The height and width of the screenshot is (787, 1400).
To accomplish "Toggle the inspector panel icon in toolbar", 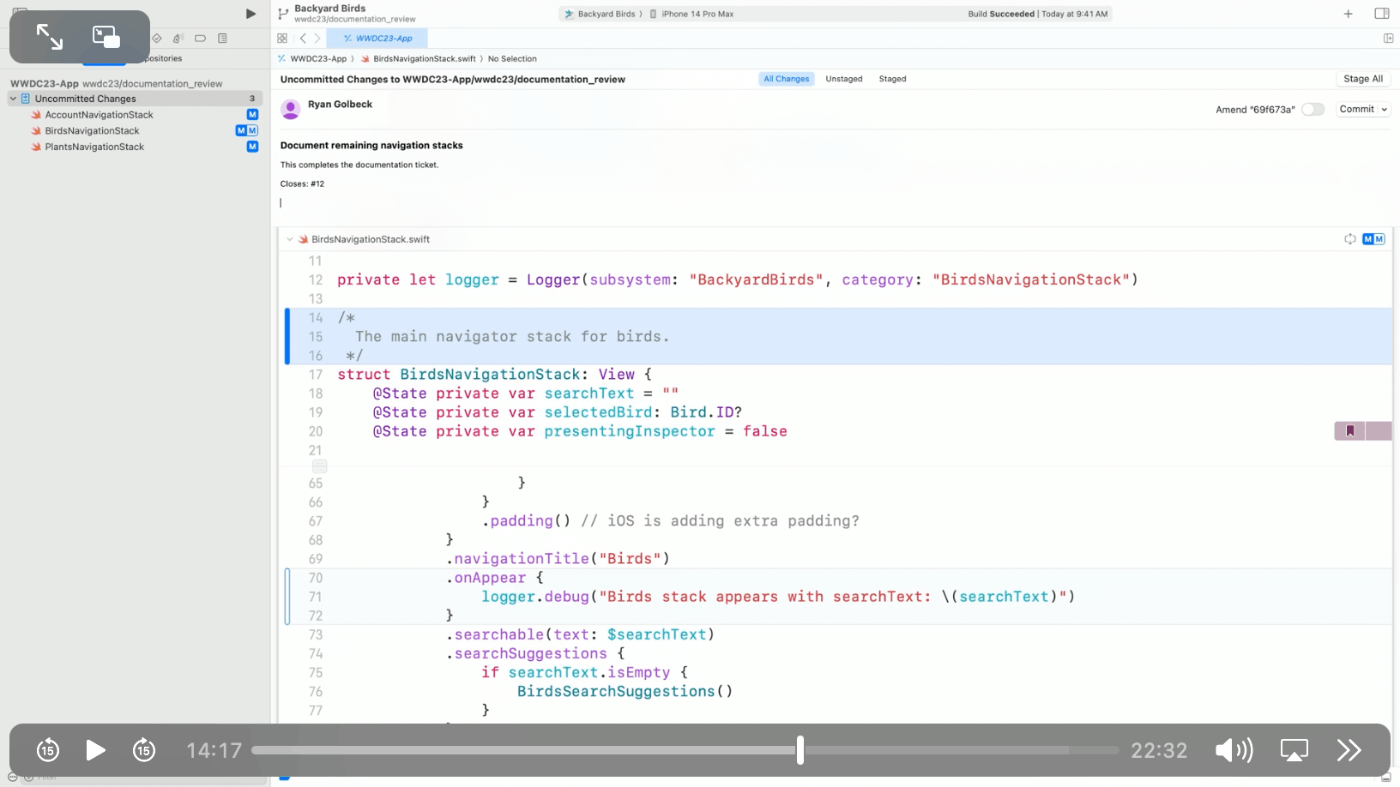I will click(1382, 14).
